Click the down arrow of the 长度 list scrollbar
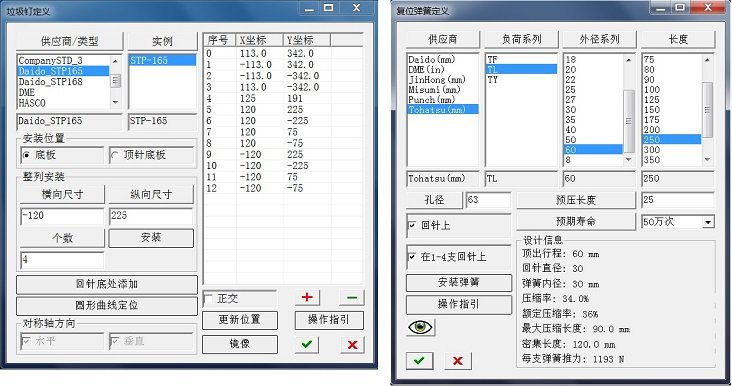Screen dimensions: 732x386 [707, 160]
